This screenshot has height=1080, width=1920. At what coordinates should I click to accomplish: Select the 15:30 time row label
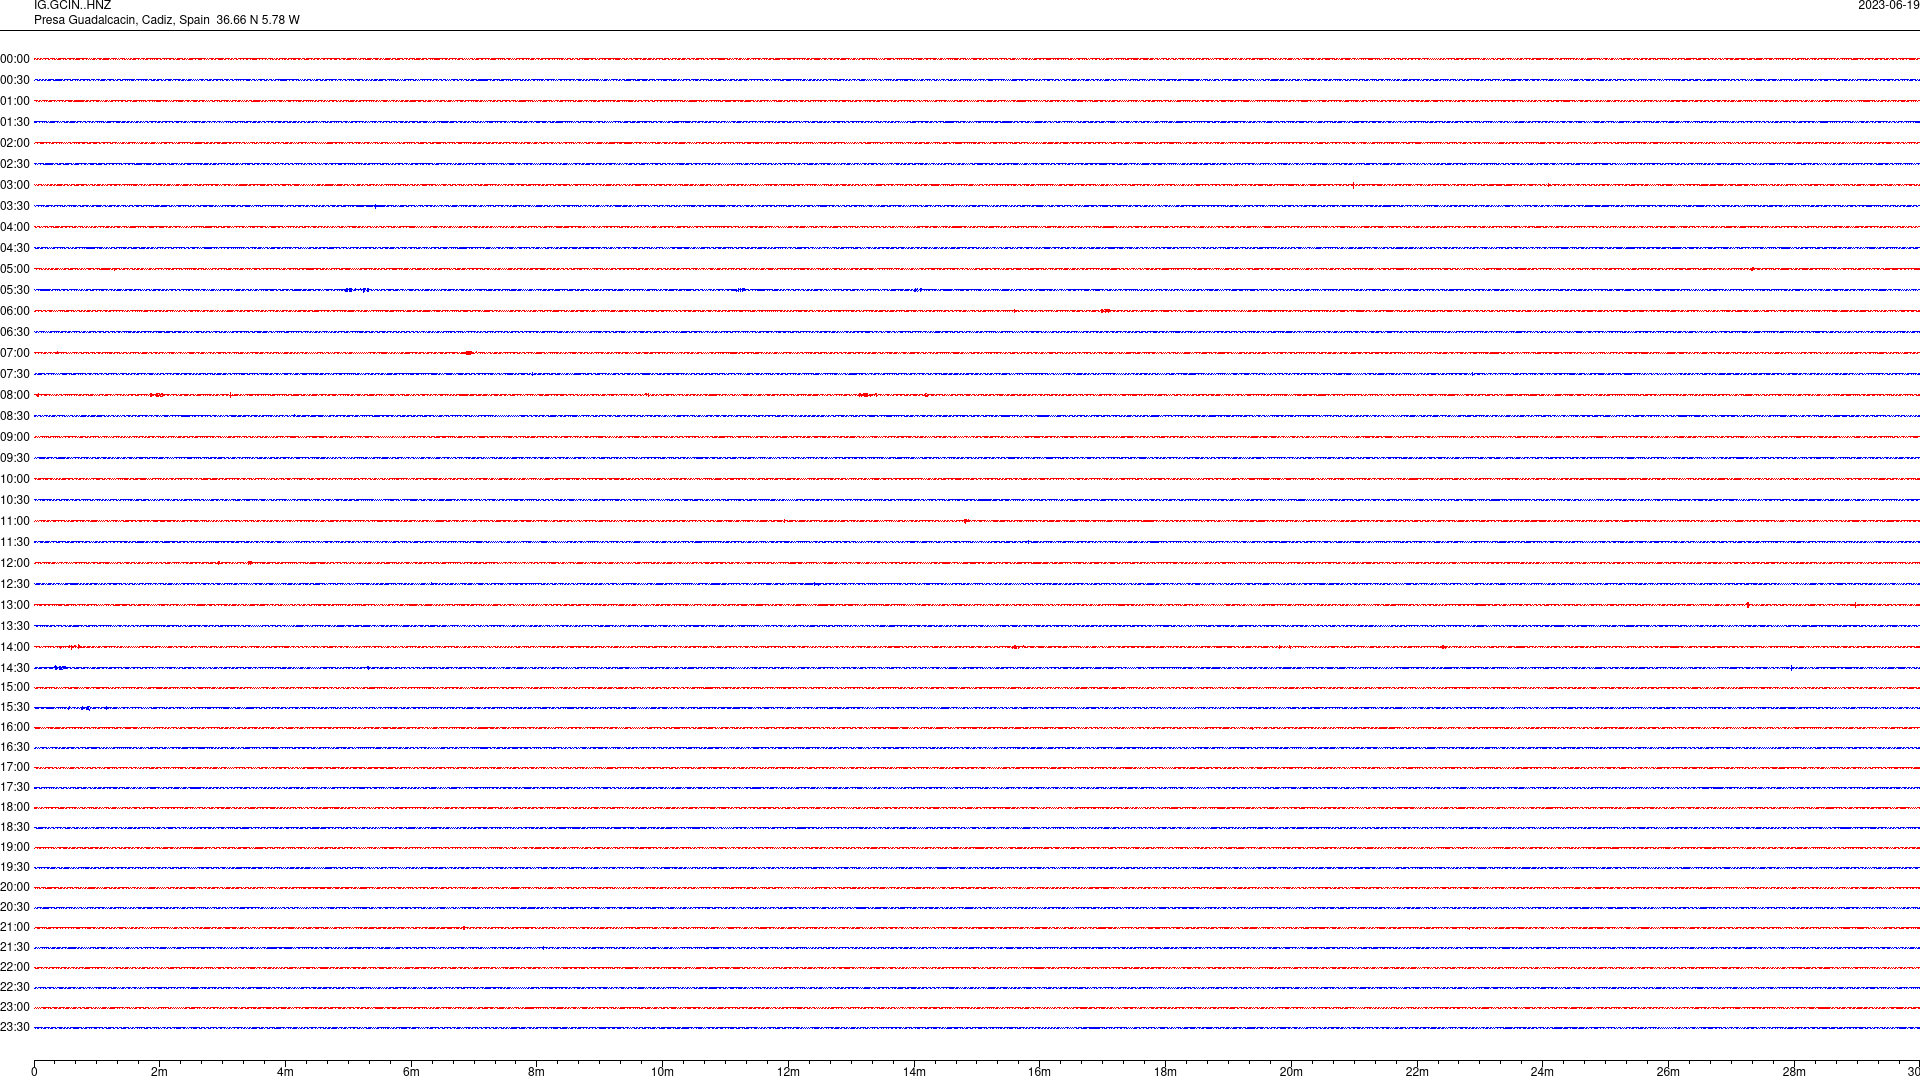[15, 707]
